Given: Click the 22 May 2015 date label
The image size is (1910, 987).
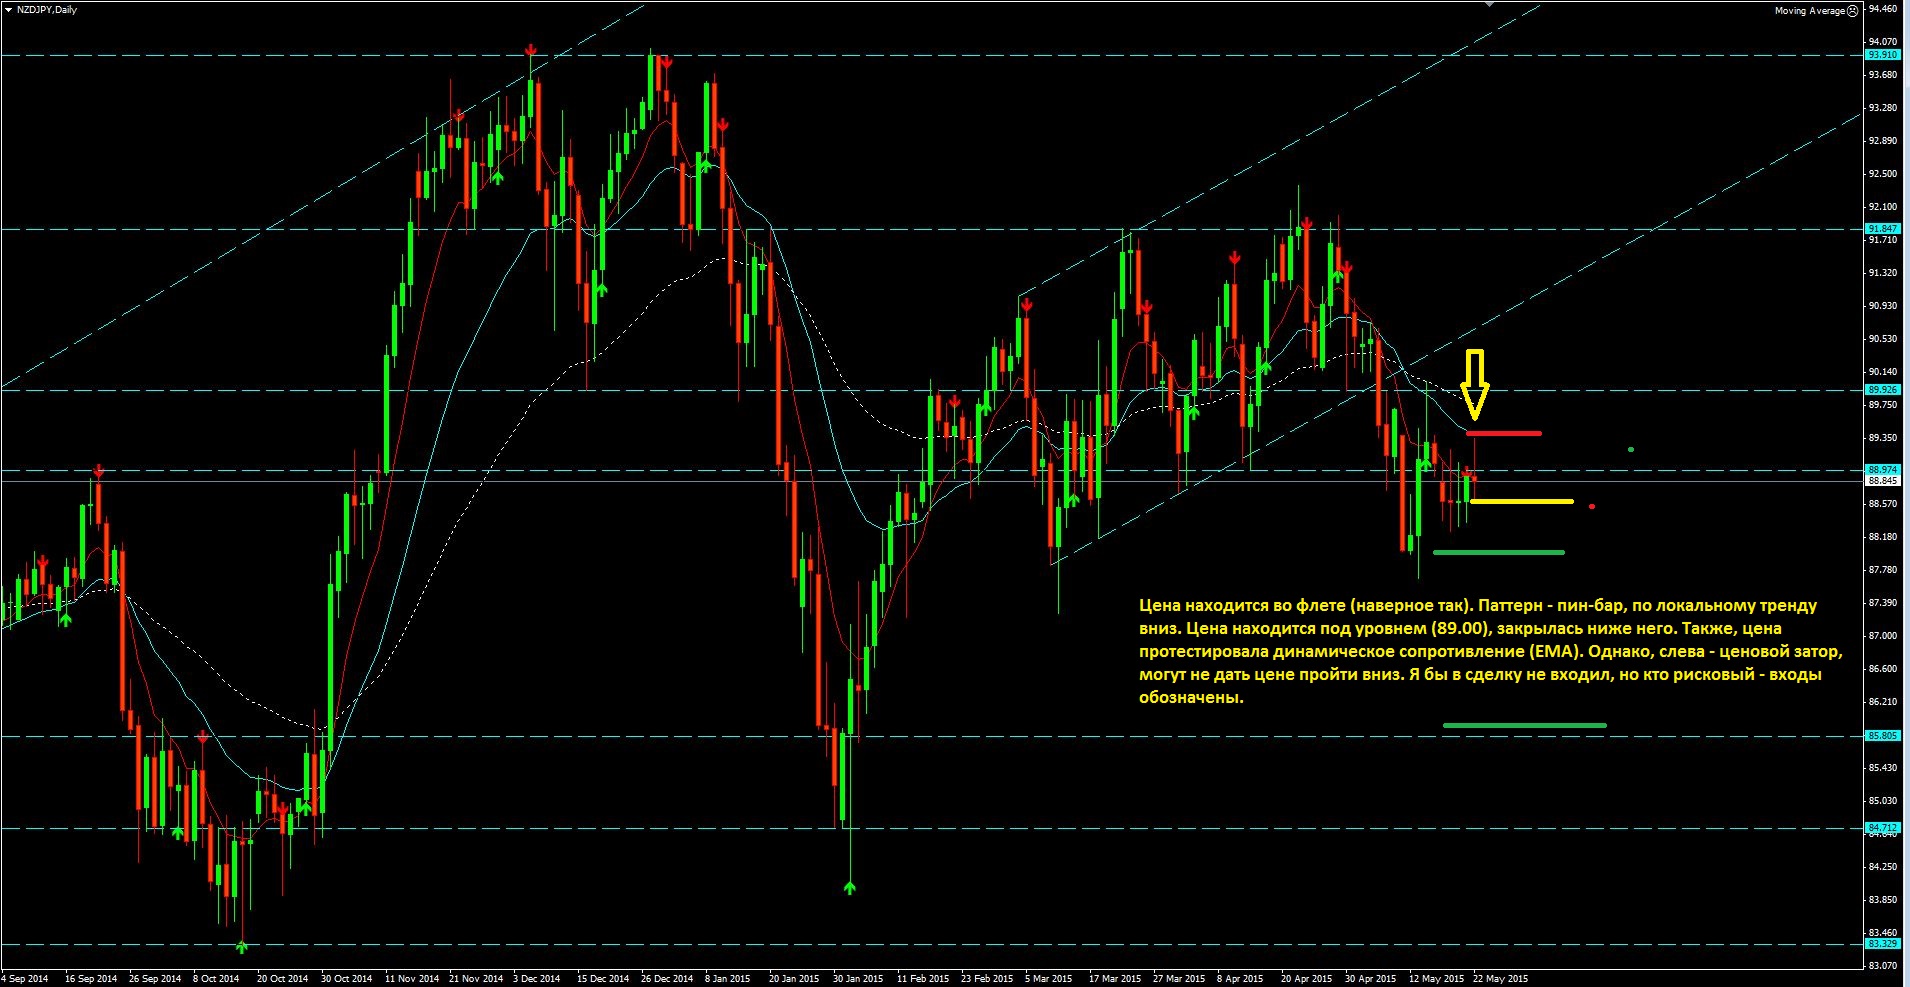Looking at the screenshot, I should click(x=1500, y=979).
